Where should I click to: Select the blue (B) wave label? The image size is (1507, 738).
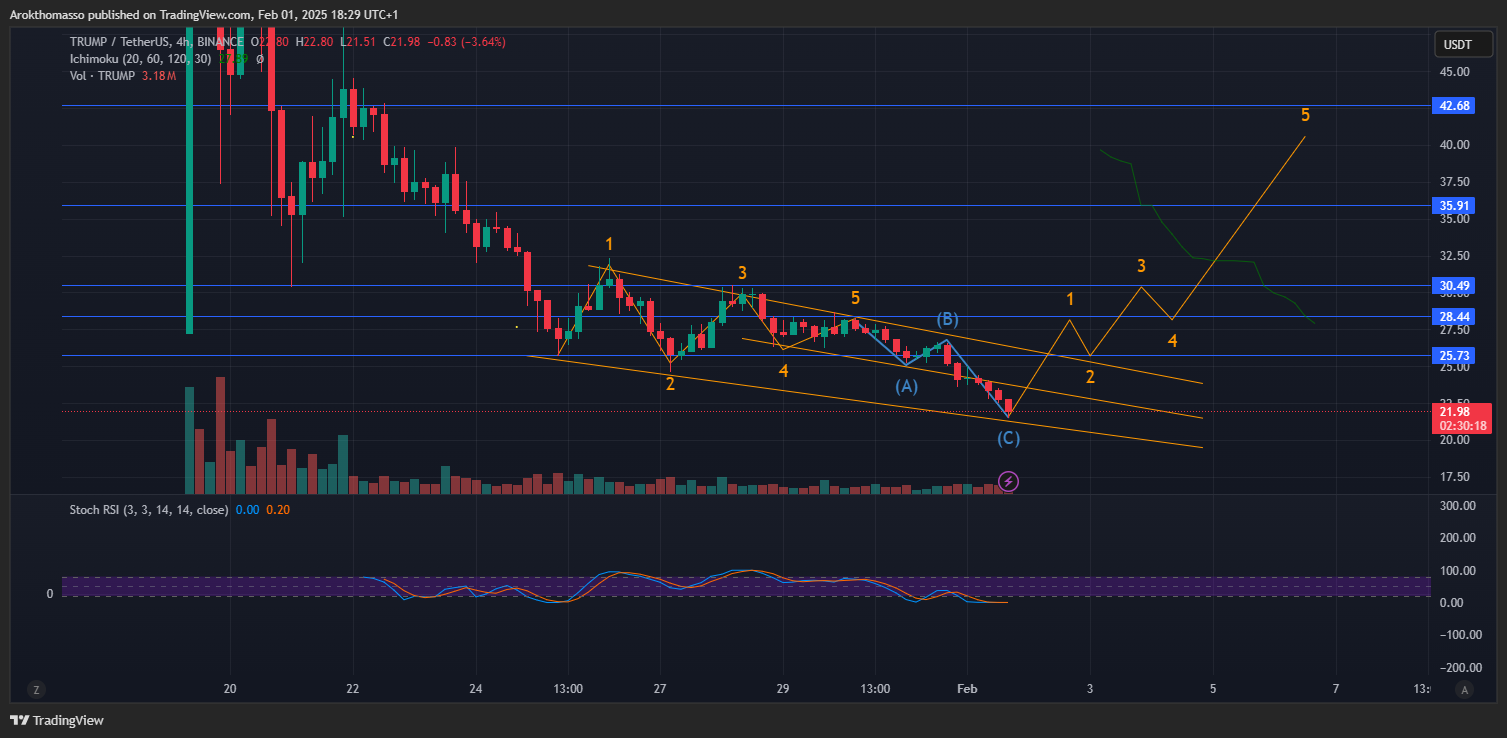tap(947, 320)
